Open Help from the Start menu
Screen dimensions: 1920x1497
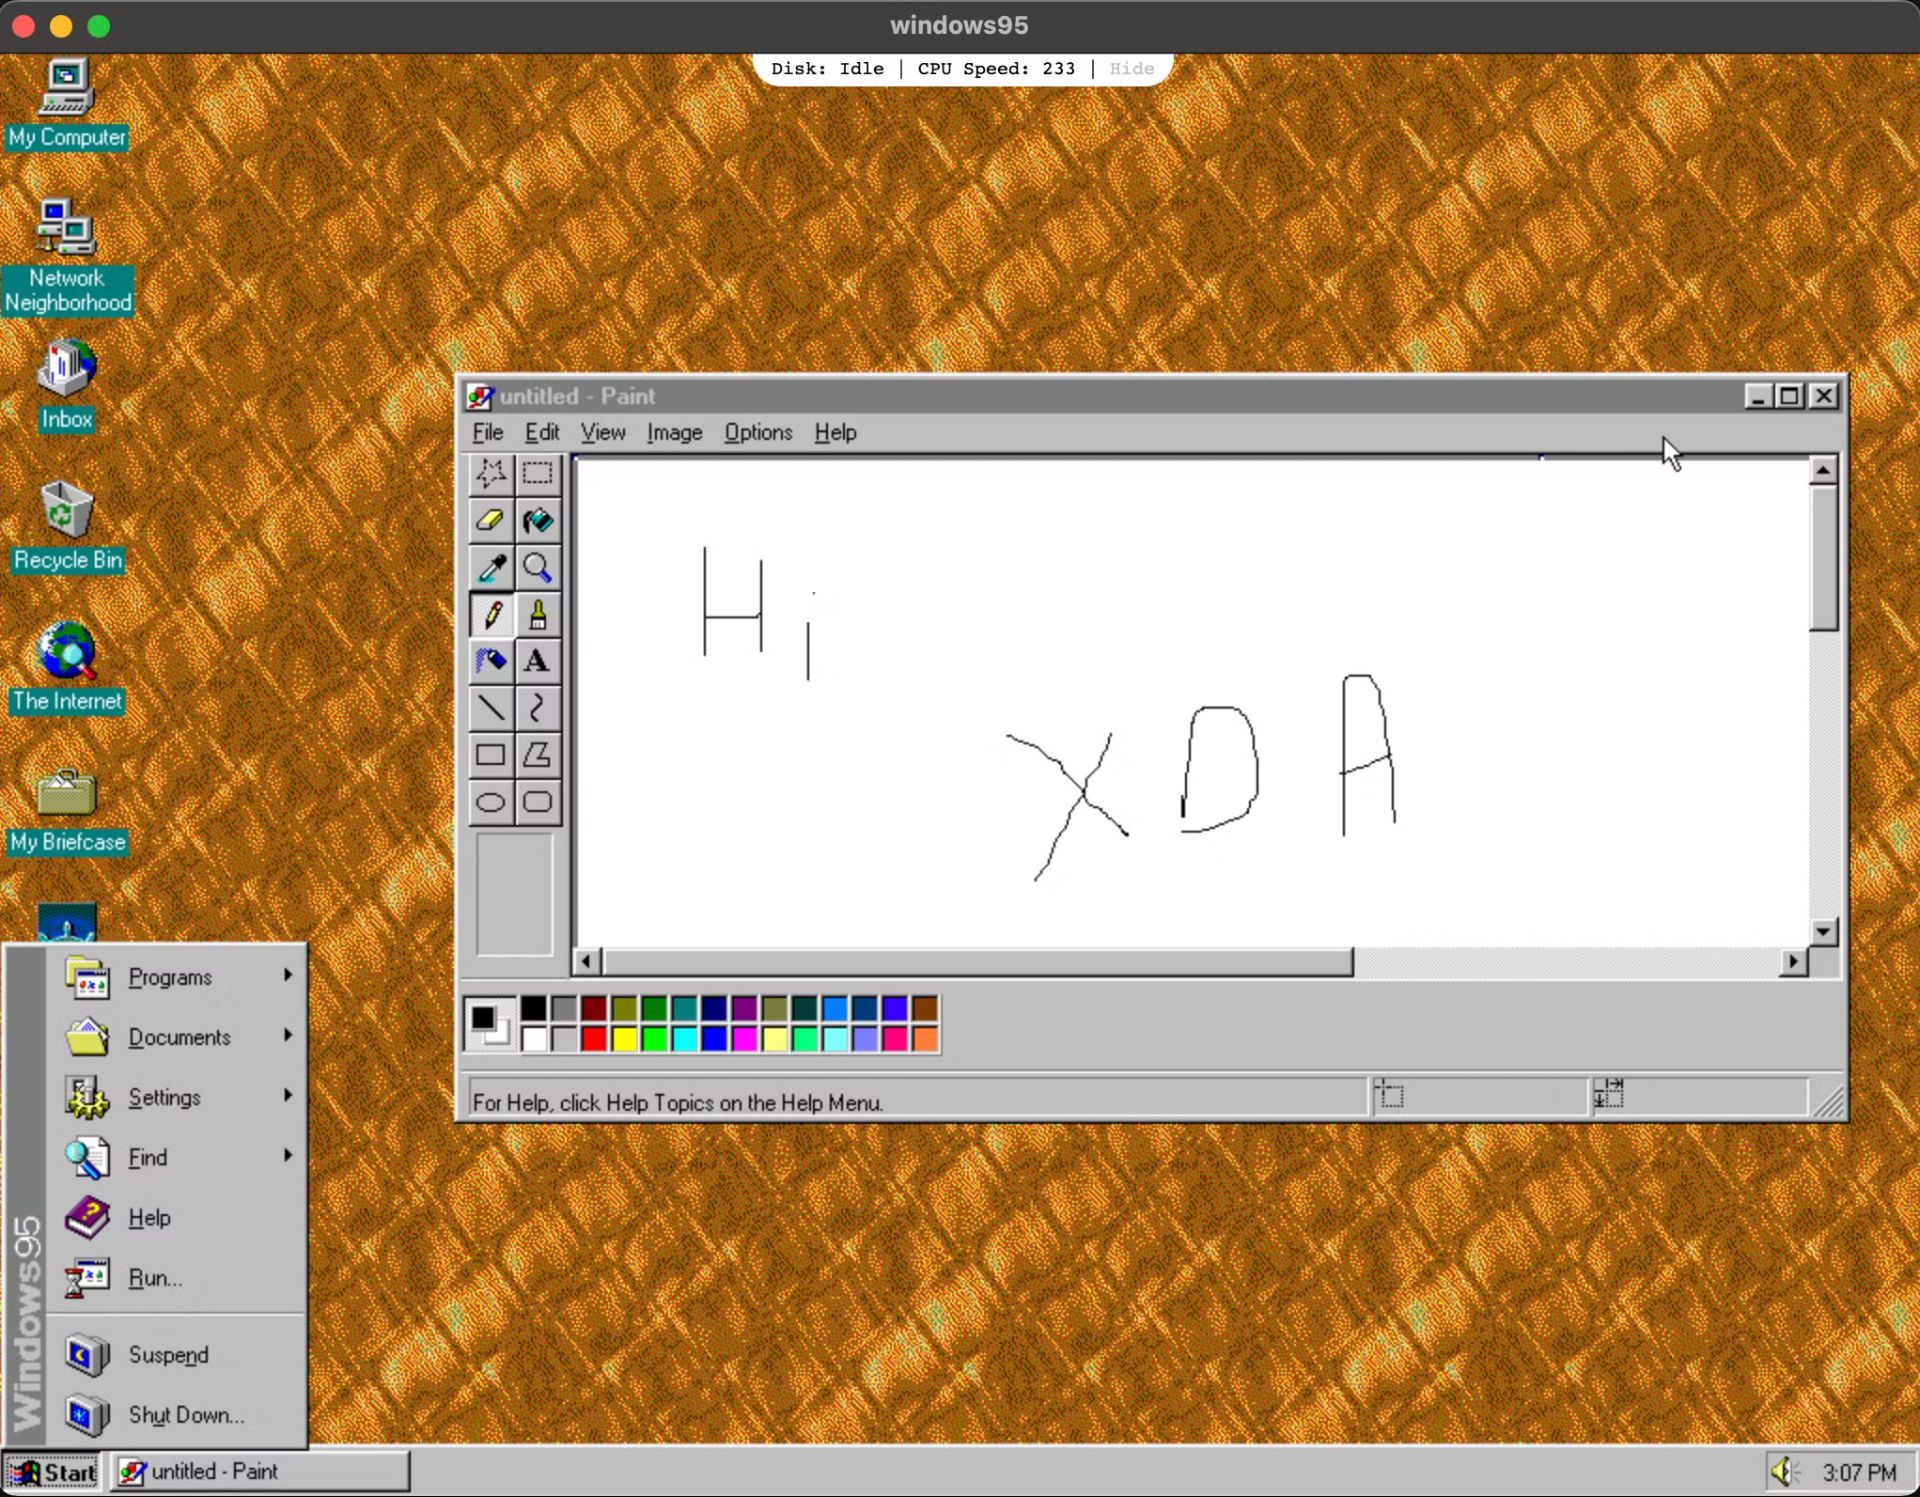pyautogui.click(x=177, y=1217)
